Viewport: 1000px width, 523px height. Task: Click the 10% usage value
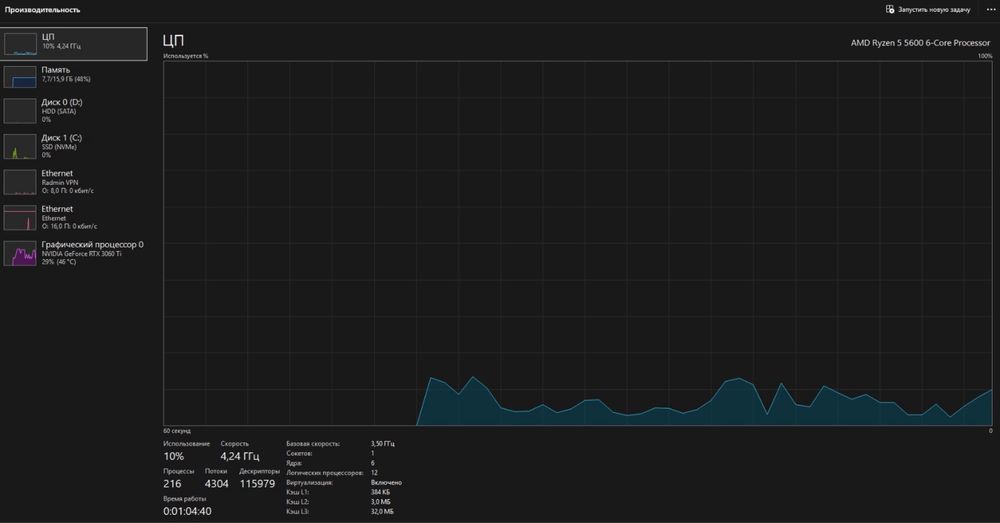pyautogui.click(x=173, y=456)
